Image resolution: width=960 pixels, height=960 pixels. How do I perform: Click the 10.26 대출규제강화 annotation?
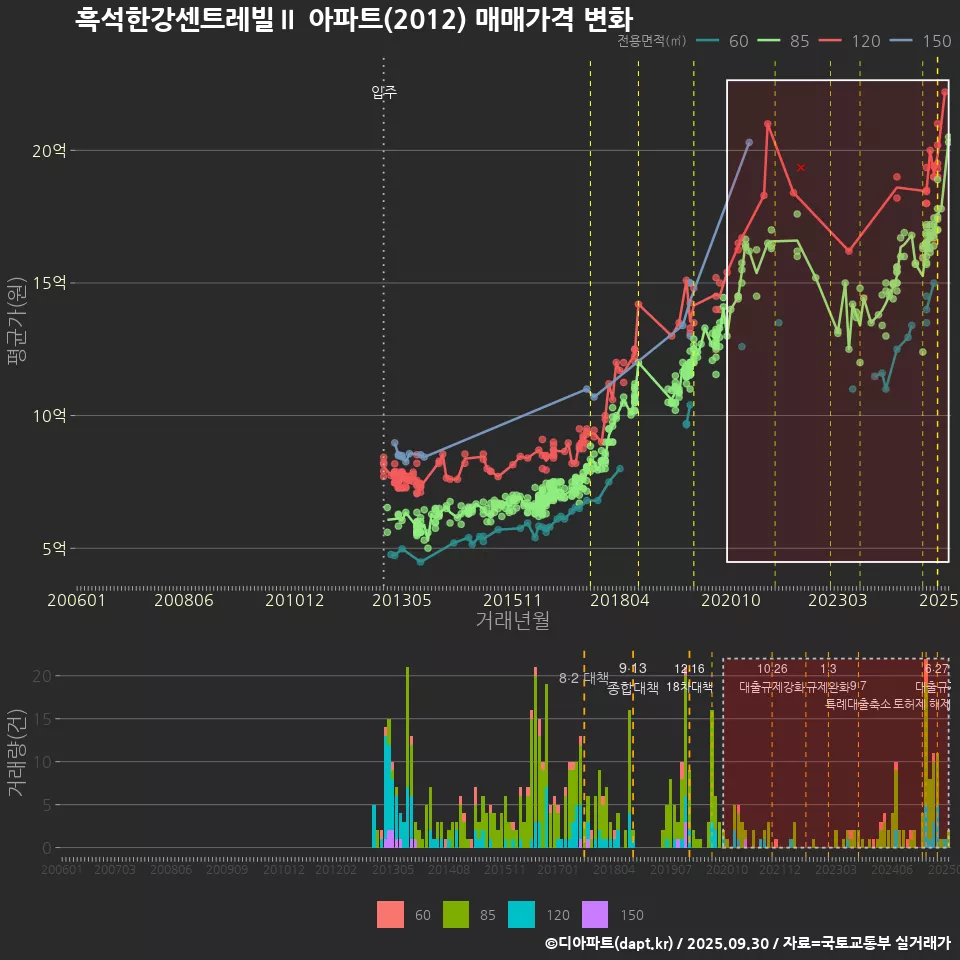(x=772, y=678)
